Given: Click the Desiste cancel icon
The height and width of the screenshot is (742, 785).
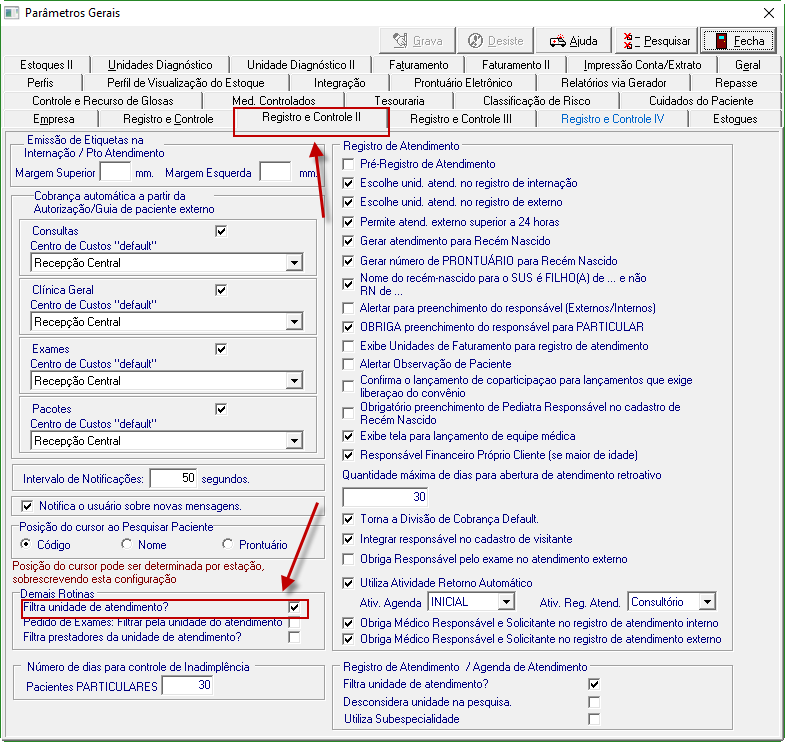Looking at the screenshot, I should [x=475, y=41].
